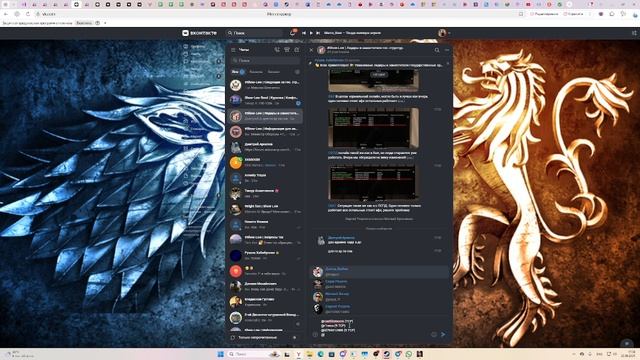The image size is (640, 360).
Task: Open the news item in VK sidebar
Action: (x=195, y=54)
